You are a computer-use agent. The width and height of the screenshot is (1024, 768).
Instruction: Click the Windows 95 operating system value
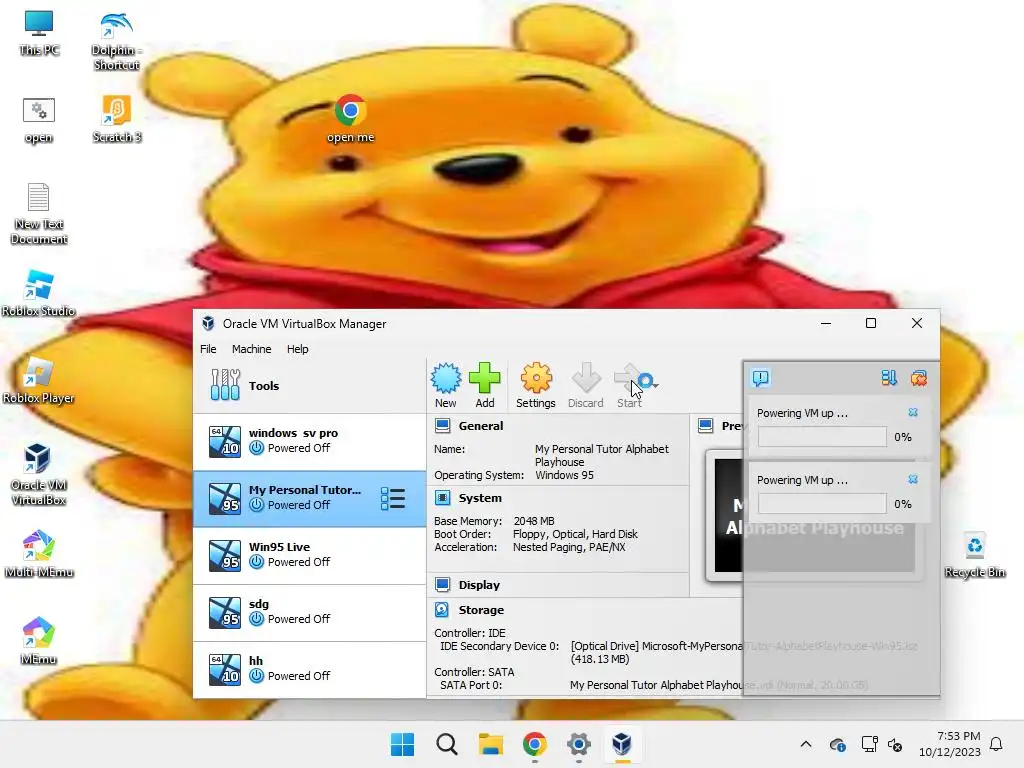(564, 475)
